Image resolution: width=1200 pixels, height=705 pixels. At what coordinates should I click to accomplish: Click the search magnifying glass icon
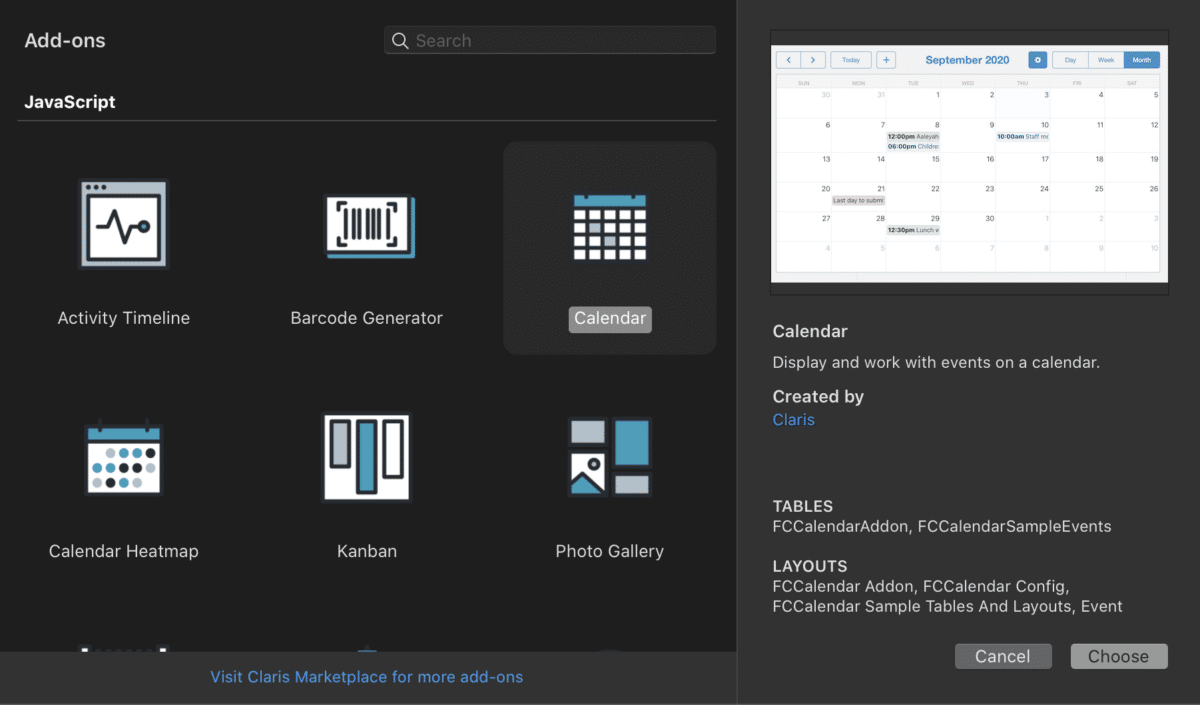[x=400, y=40]
